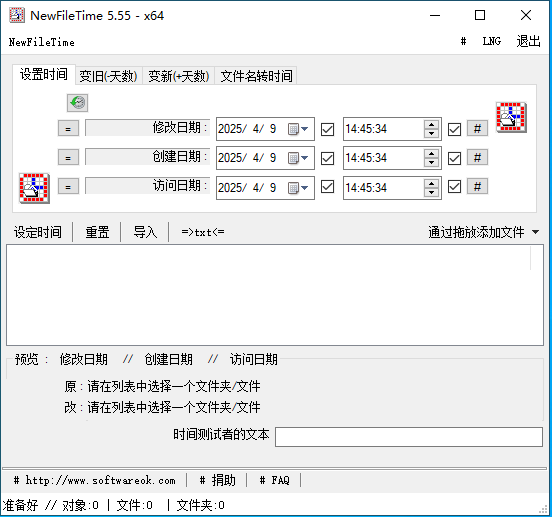Viewport: 552px width, 517px height.
Task: Increase the 创建日期 time with up arrow
Action: coord(431,153)
